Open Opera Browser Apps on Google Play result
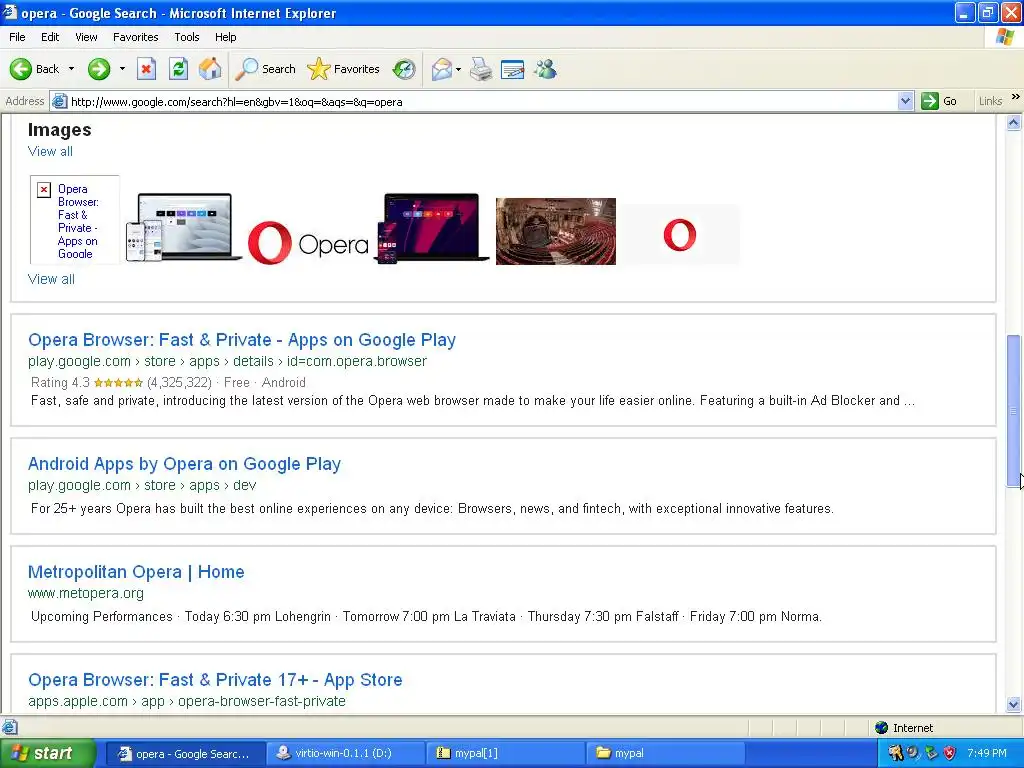This screenshot has width=1024, height=768. pos(242,340)
